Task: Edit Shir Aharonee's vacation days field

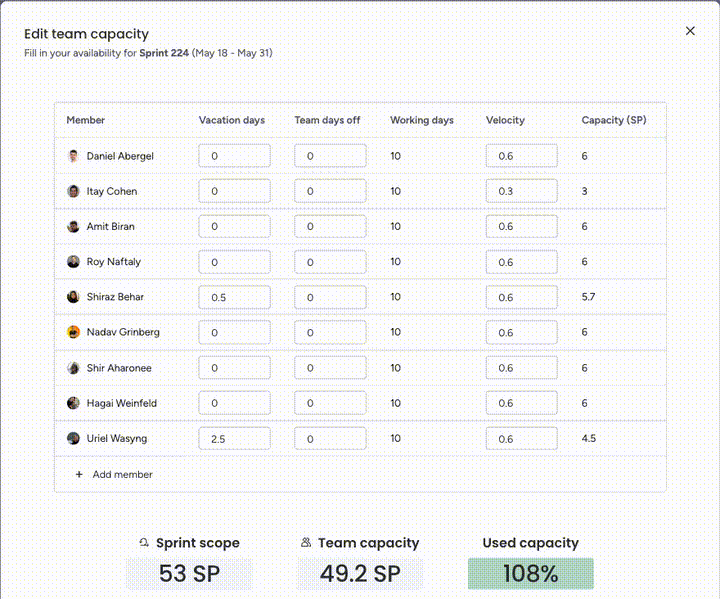Action: click(234, 367)
